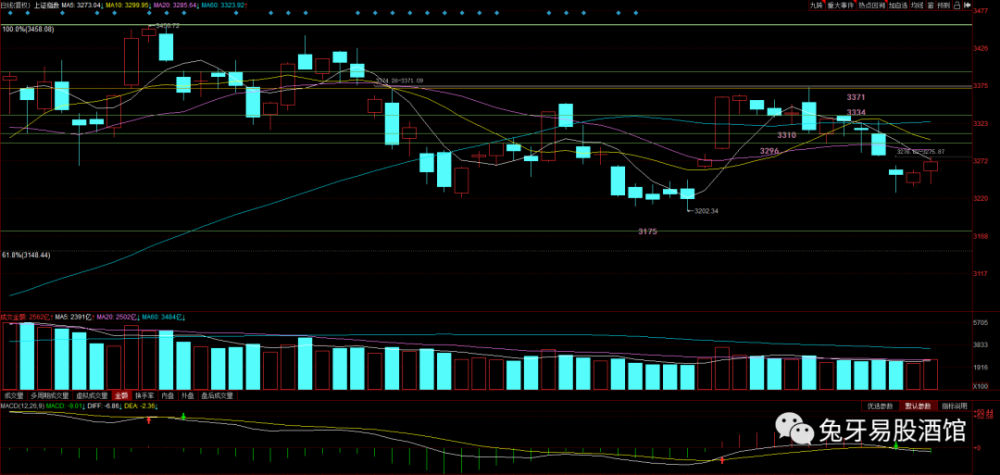Viewport: 1000px width, 475px height.
Task: Click the lock icon in top toolbar
Action: [959, 5]
